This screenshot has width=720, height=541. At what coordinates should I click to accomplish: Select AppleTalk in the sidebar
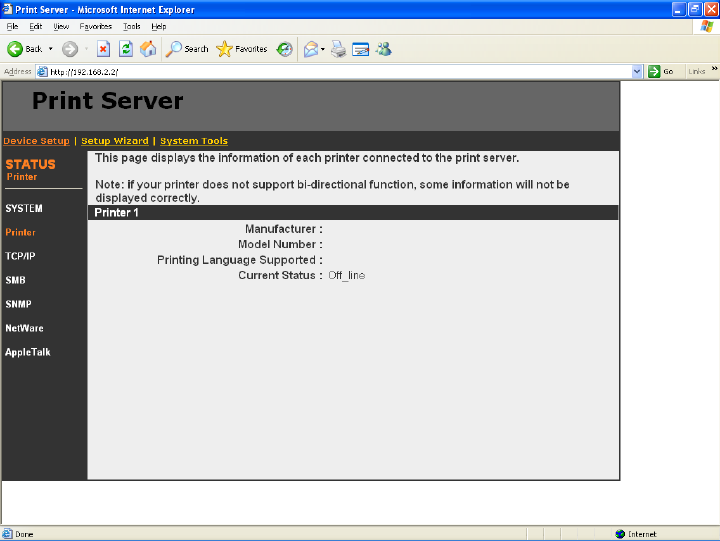tap(28, 352)
